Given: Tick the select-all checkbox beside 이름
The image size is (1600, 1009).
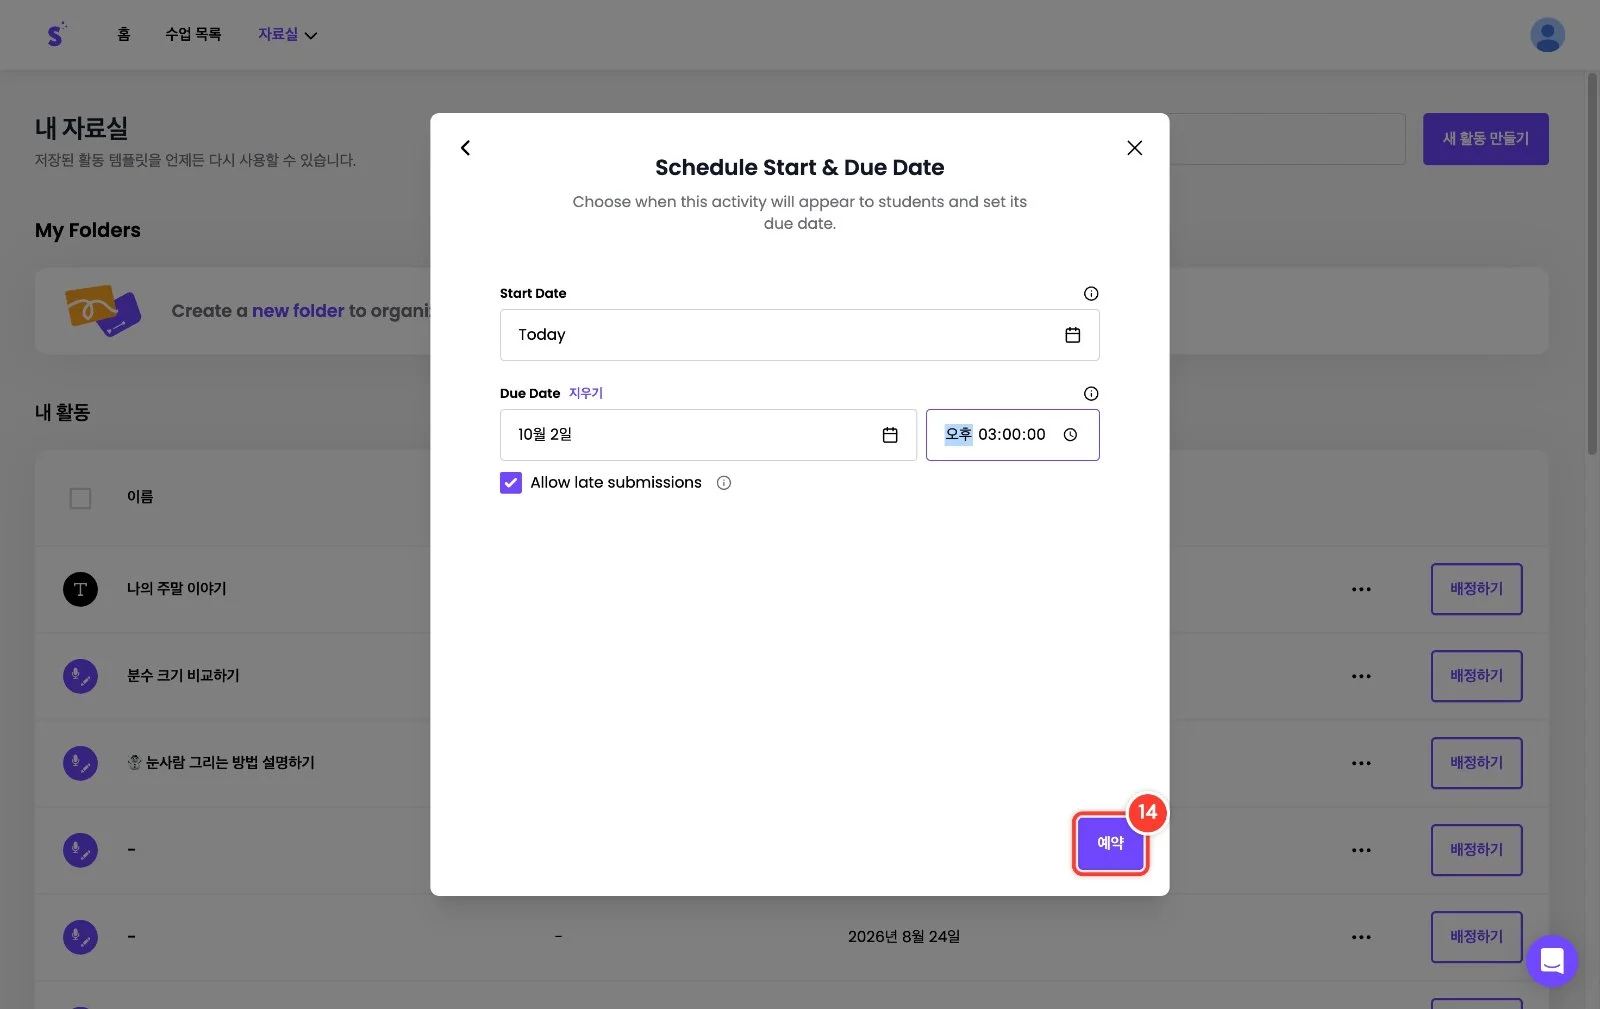Looking at the screenshot, I should click(x=81, y=498).
